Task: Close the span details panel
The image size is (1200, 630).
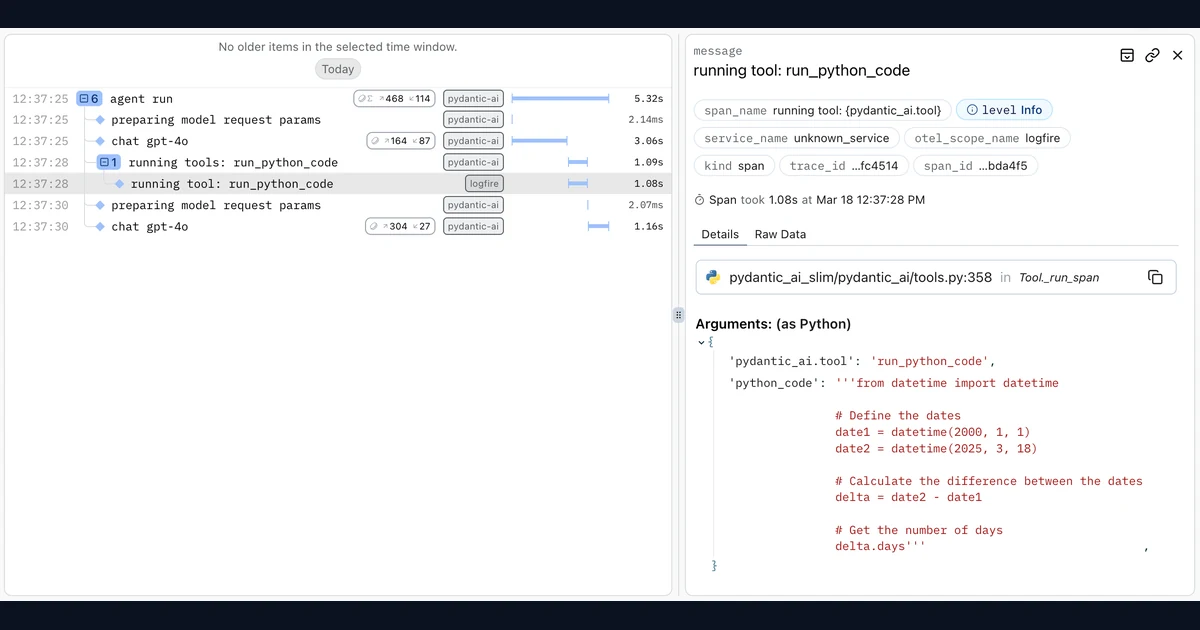Action: [1177, 55]
